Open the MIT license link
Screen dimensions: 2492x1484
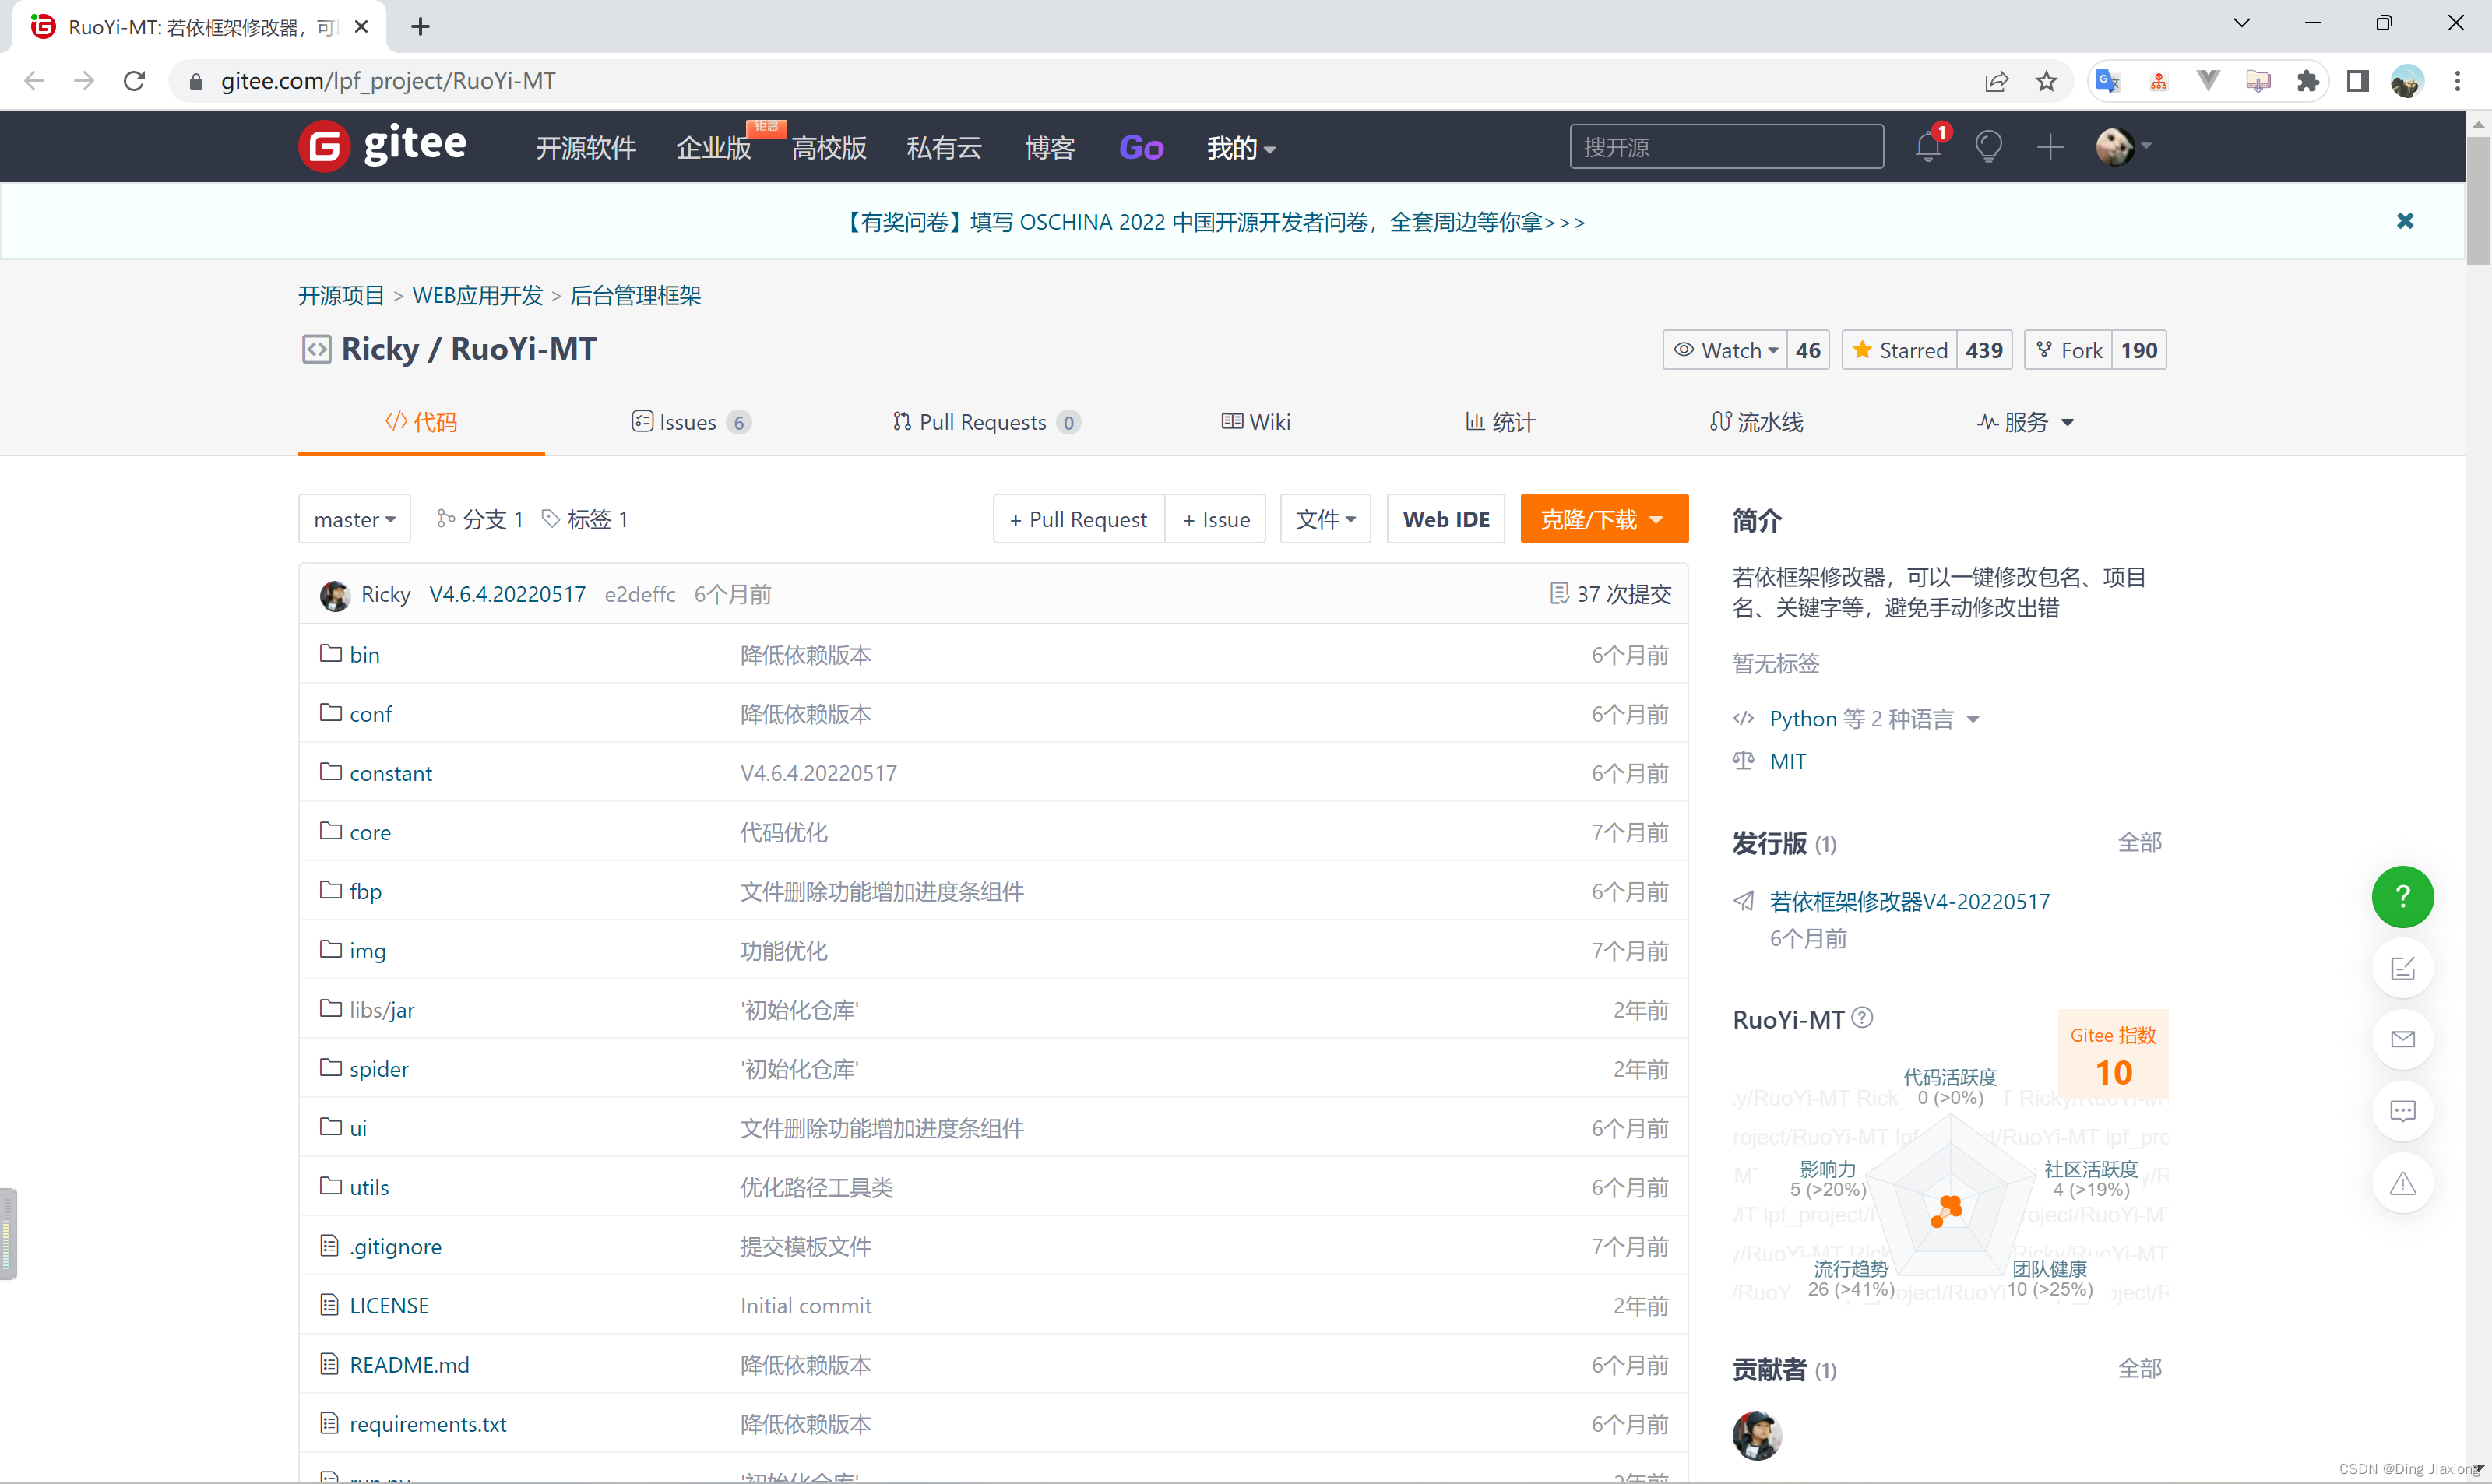[1787, 761]
